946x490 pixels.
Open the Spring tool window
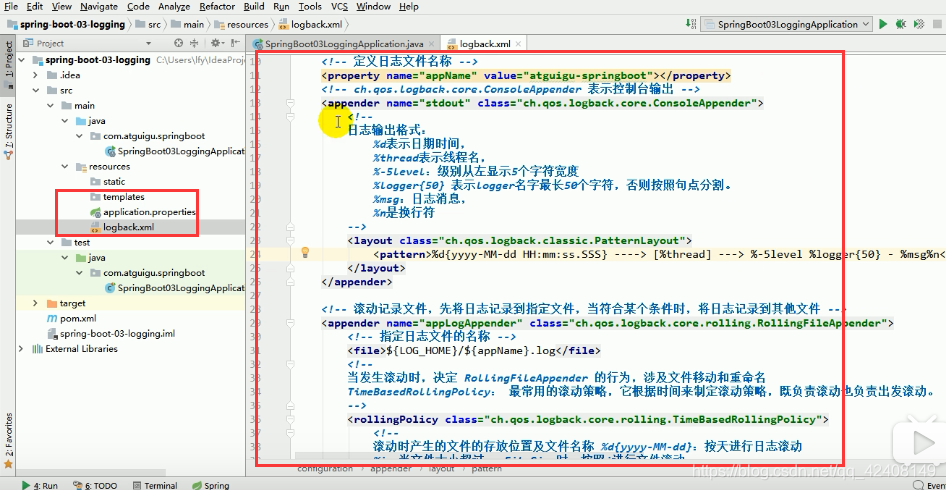point(211,485)
